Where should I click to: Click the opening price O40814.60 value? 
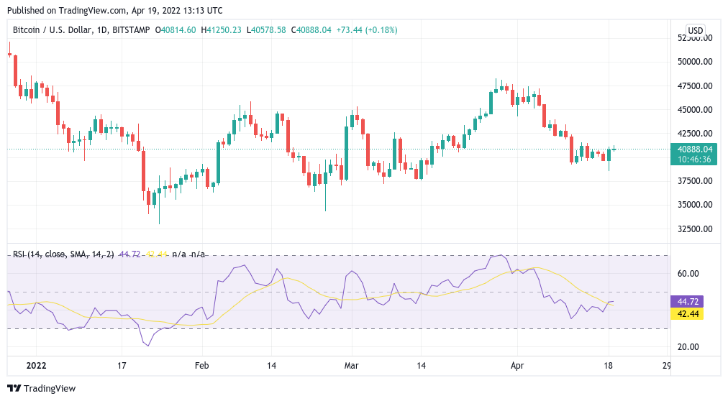tap(176, 30)
